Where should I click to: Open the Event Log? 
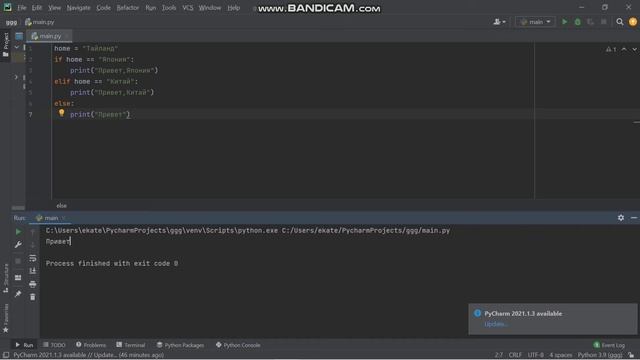coord(609,345)
